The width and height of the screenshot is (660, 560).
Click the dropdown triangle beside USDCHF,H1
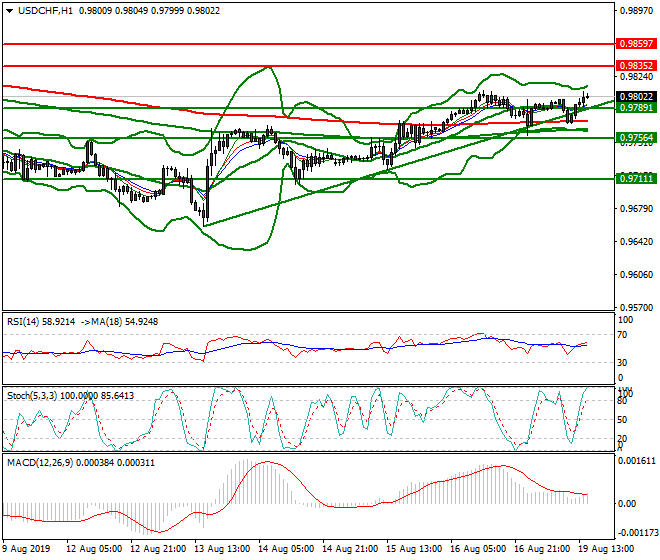coord(10,11)
